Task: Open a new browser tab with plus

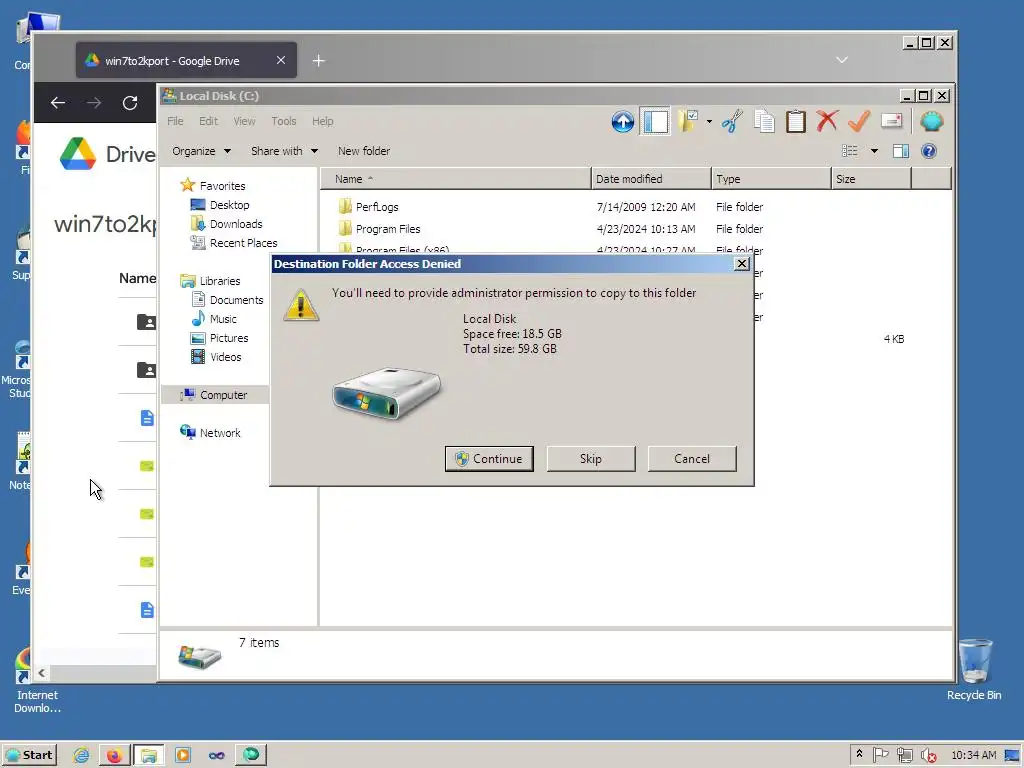Action: pos(318,61)
